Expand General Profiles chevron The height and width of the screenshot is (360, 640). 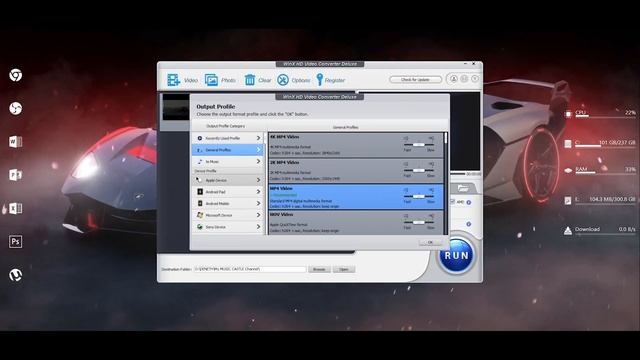[258, 150]
